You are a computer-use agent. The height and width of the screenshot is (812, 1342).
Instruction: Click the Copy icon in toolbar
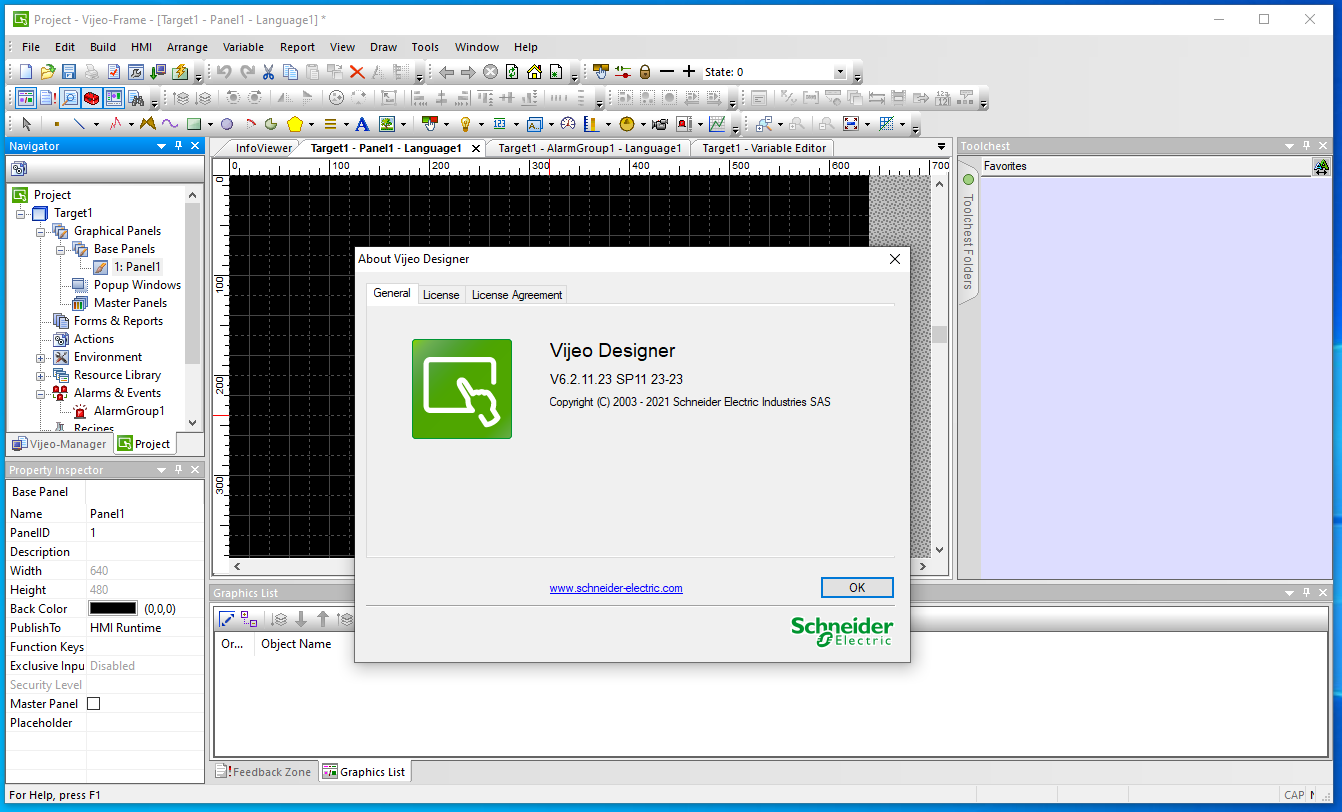tap(291, 72)
